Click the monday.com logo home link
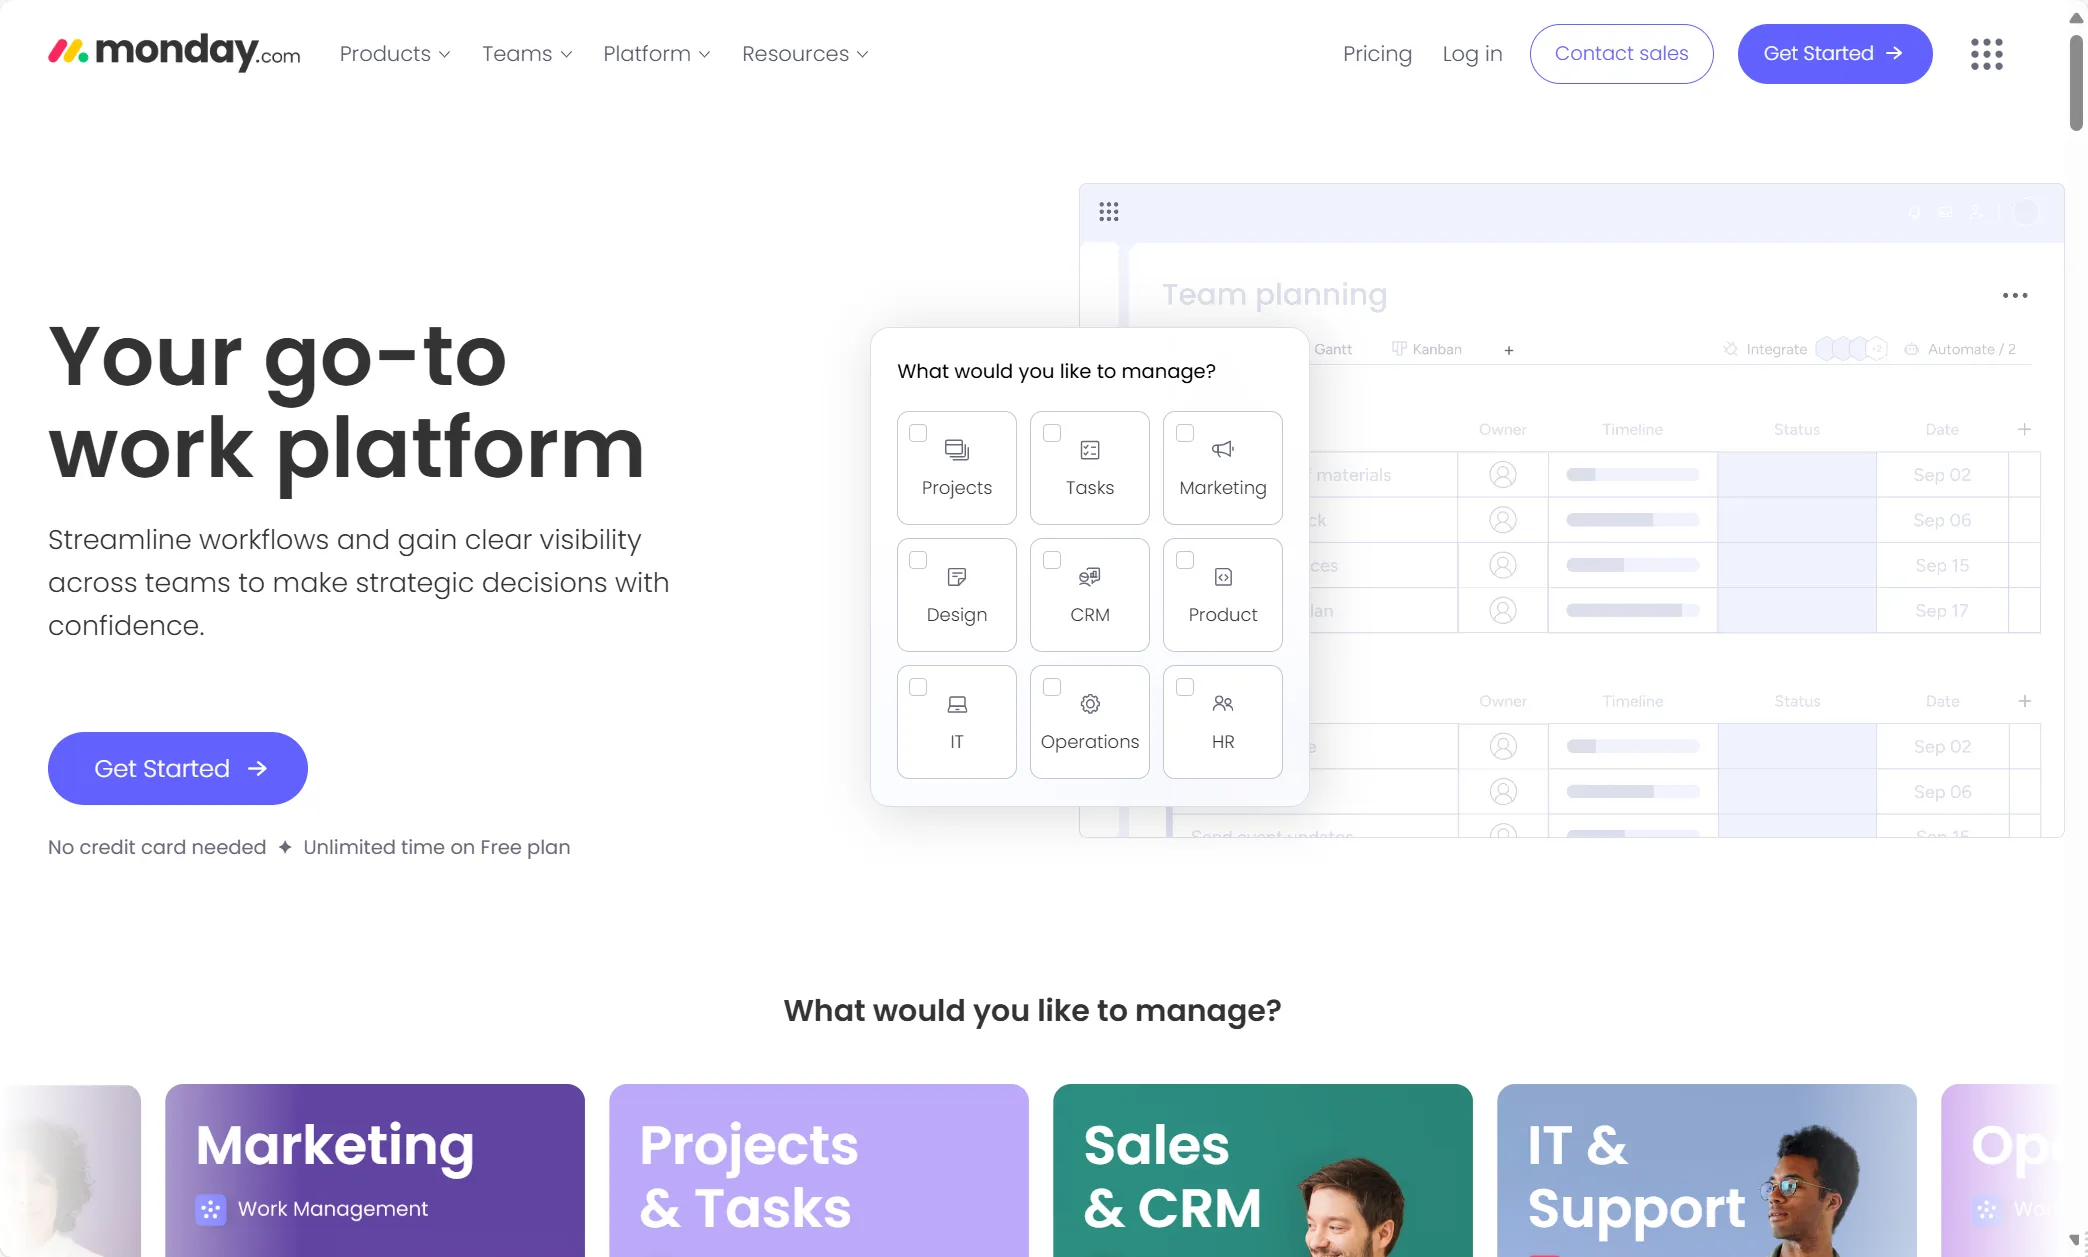Viewport: 2088px width, 1257px height. click(x=173, y=52)
